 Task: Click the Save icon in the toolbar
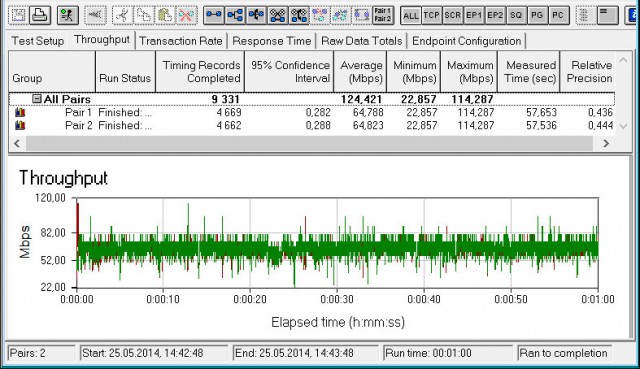click(18, 15)
